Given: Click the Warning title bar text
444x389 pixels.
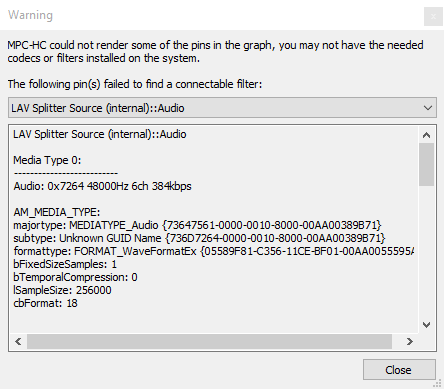Looking at the screenshot, I should point(30,15).
